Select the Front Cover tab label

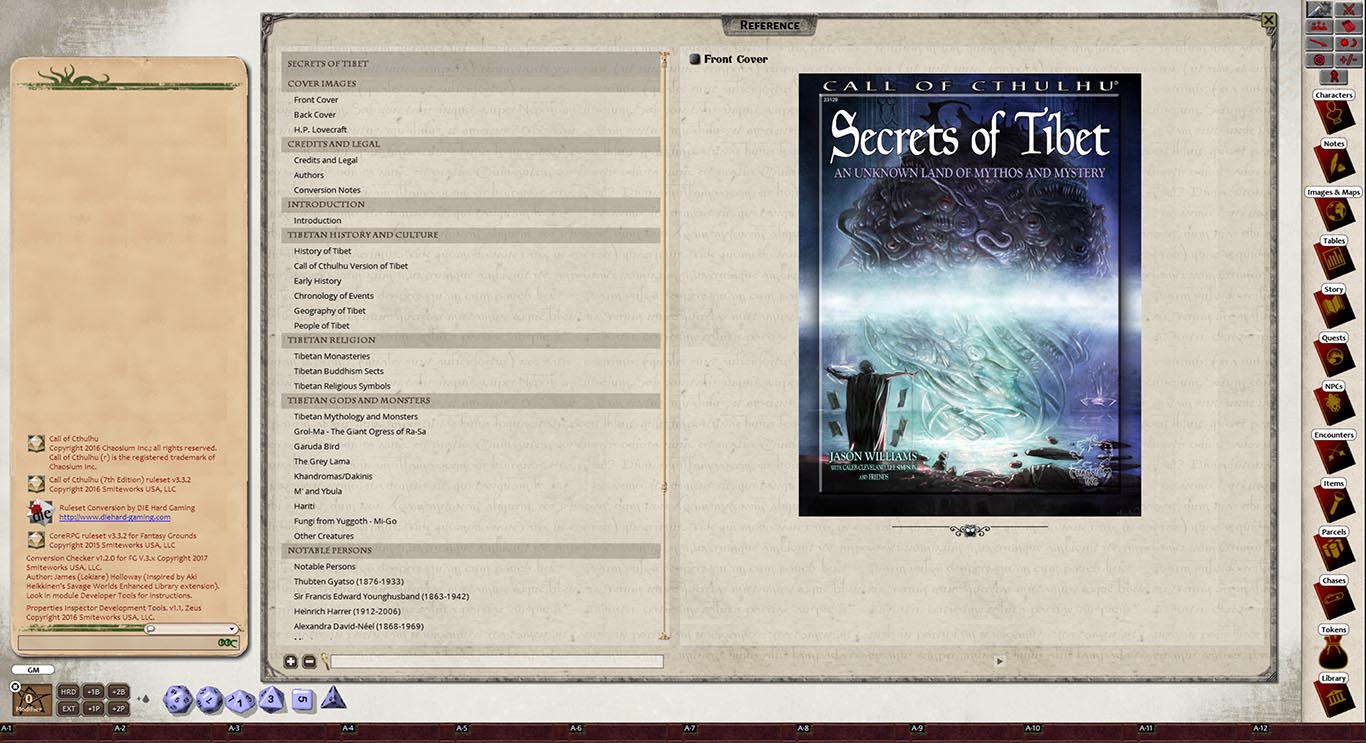pyautogui.click(x=735, y=58)
